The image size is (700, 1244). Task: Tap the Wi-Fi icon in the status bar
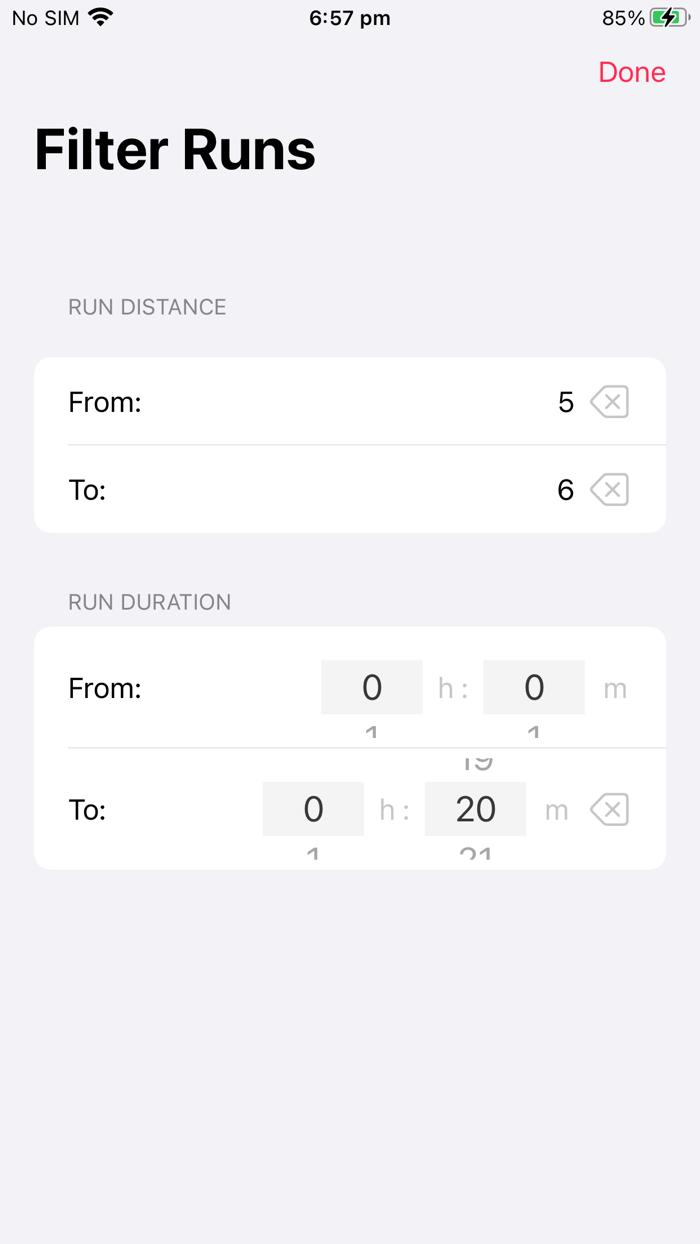pyautogui.click(x=99, y=16)
